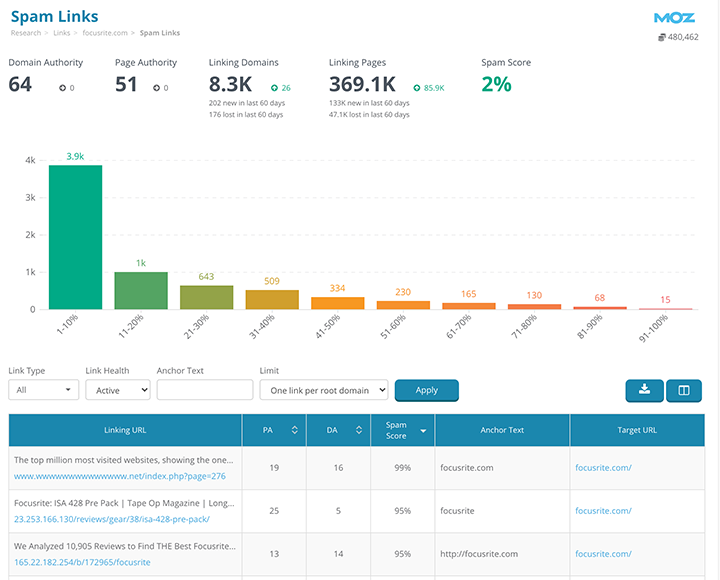Click the PA column sort arrows
Image resolution: width=720 pixels, height=580 pixels.
(x=295, y=430)
